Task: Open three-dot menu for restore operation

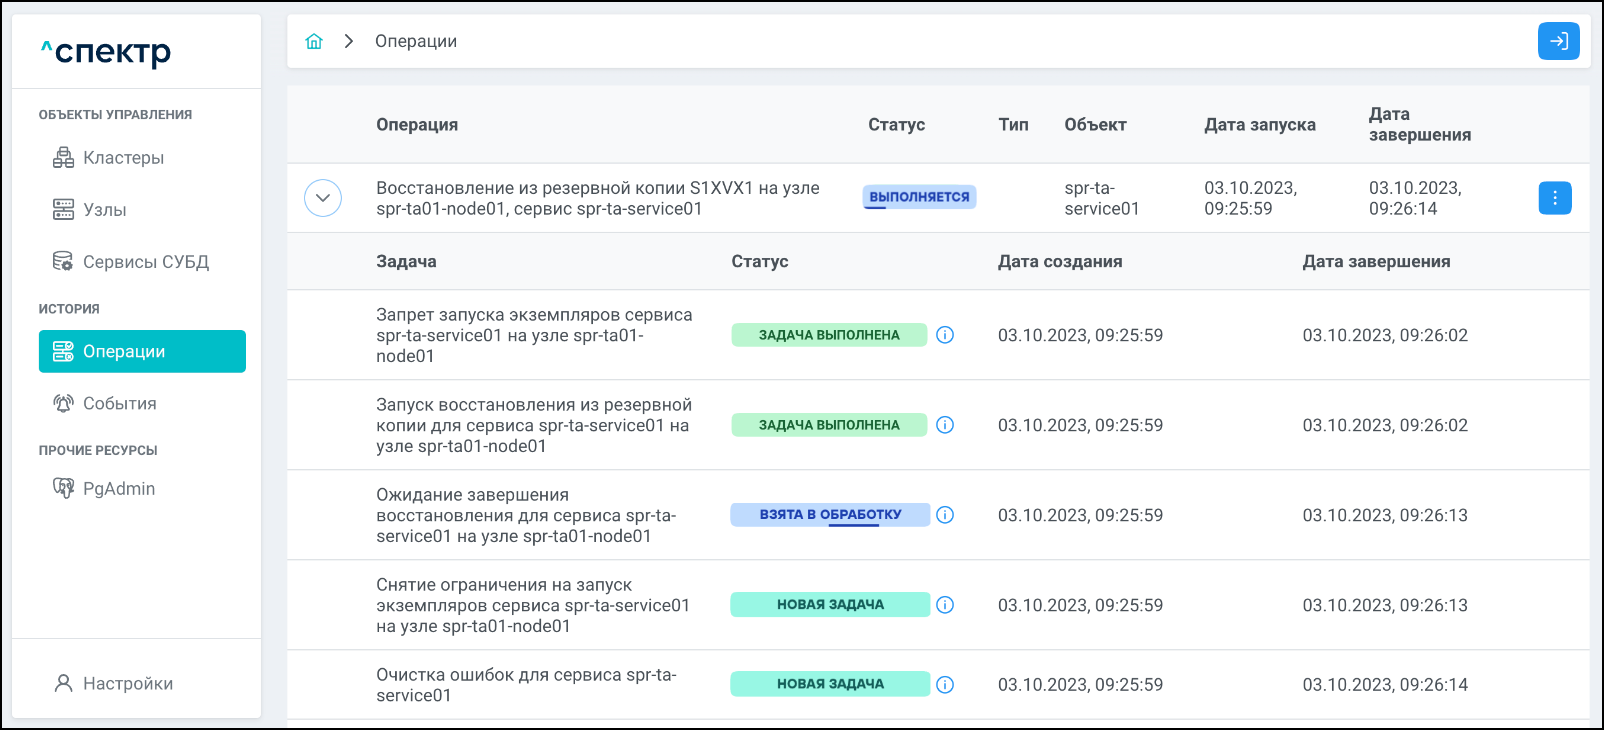Action: coord(1554,198)
